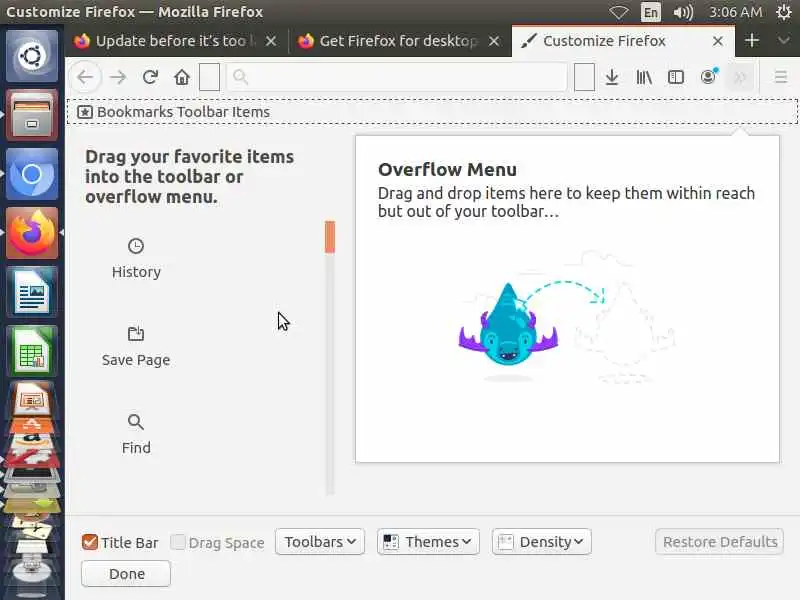Switch to 'Get Firefox for desktop' tab
This screenshot has width=800, height=600.
400,41
